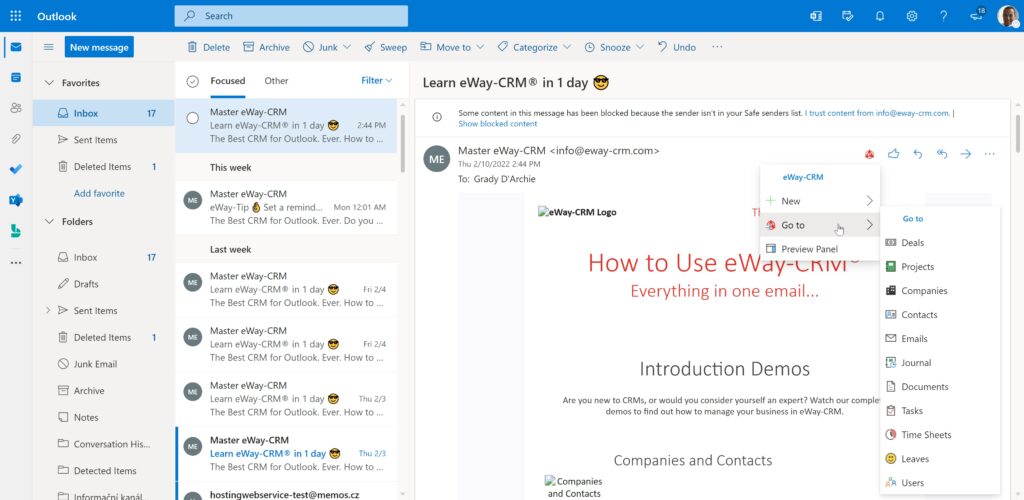The image size is (1024, 500).
Task: Go to Deals
Action: [x=940, y=242]
